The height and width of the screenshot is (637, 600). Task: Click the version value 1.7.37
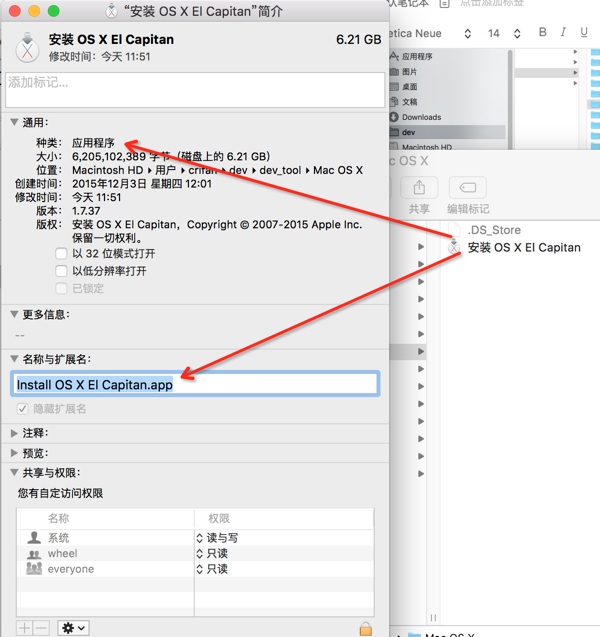[x=86, y=211]
